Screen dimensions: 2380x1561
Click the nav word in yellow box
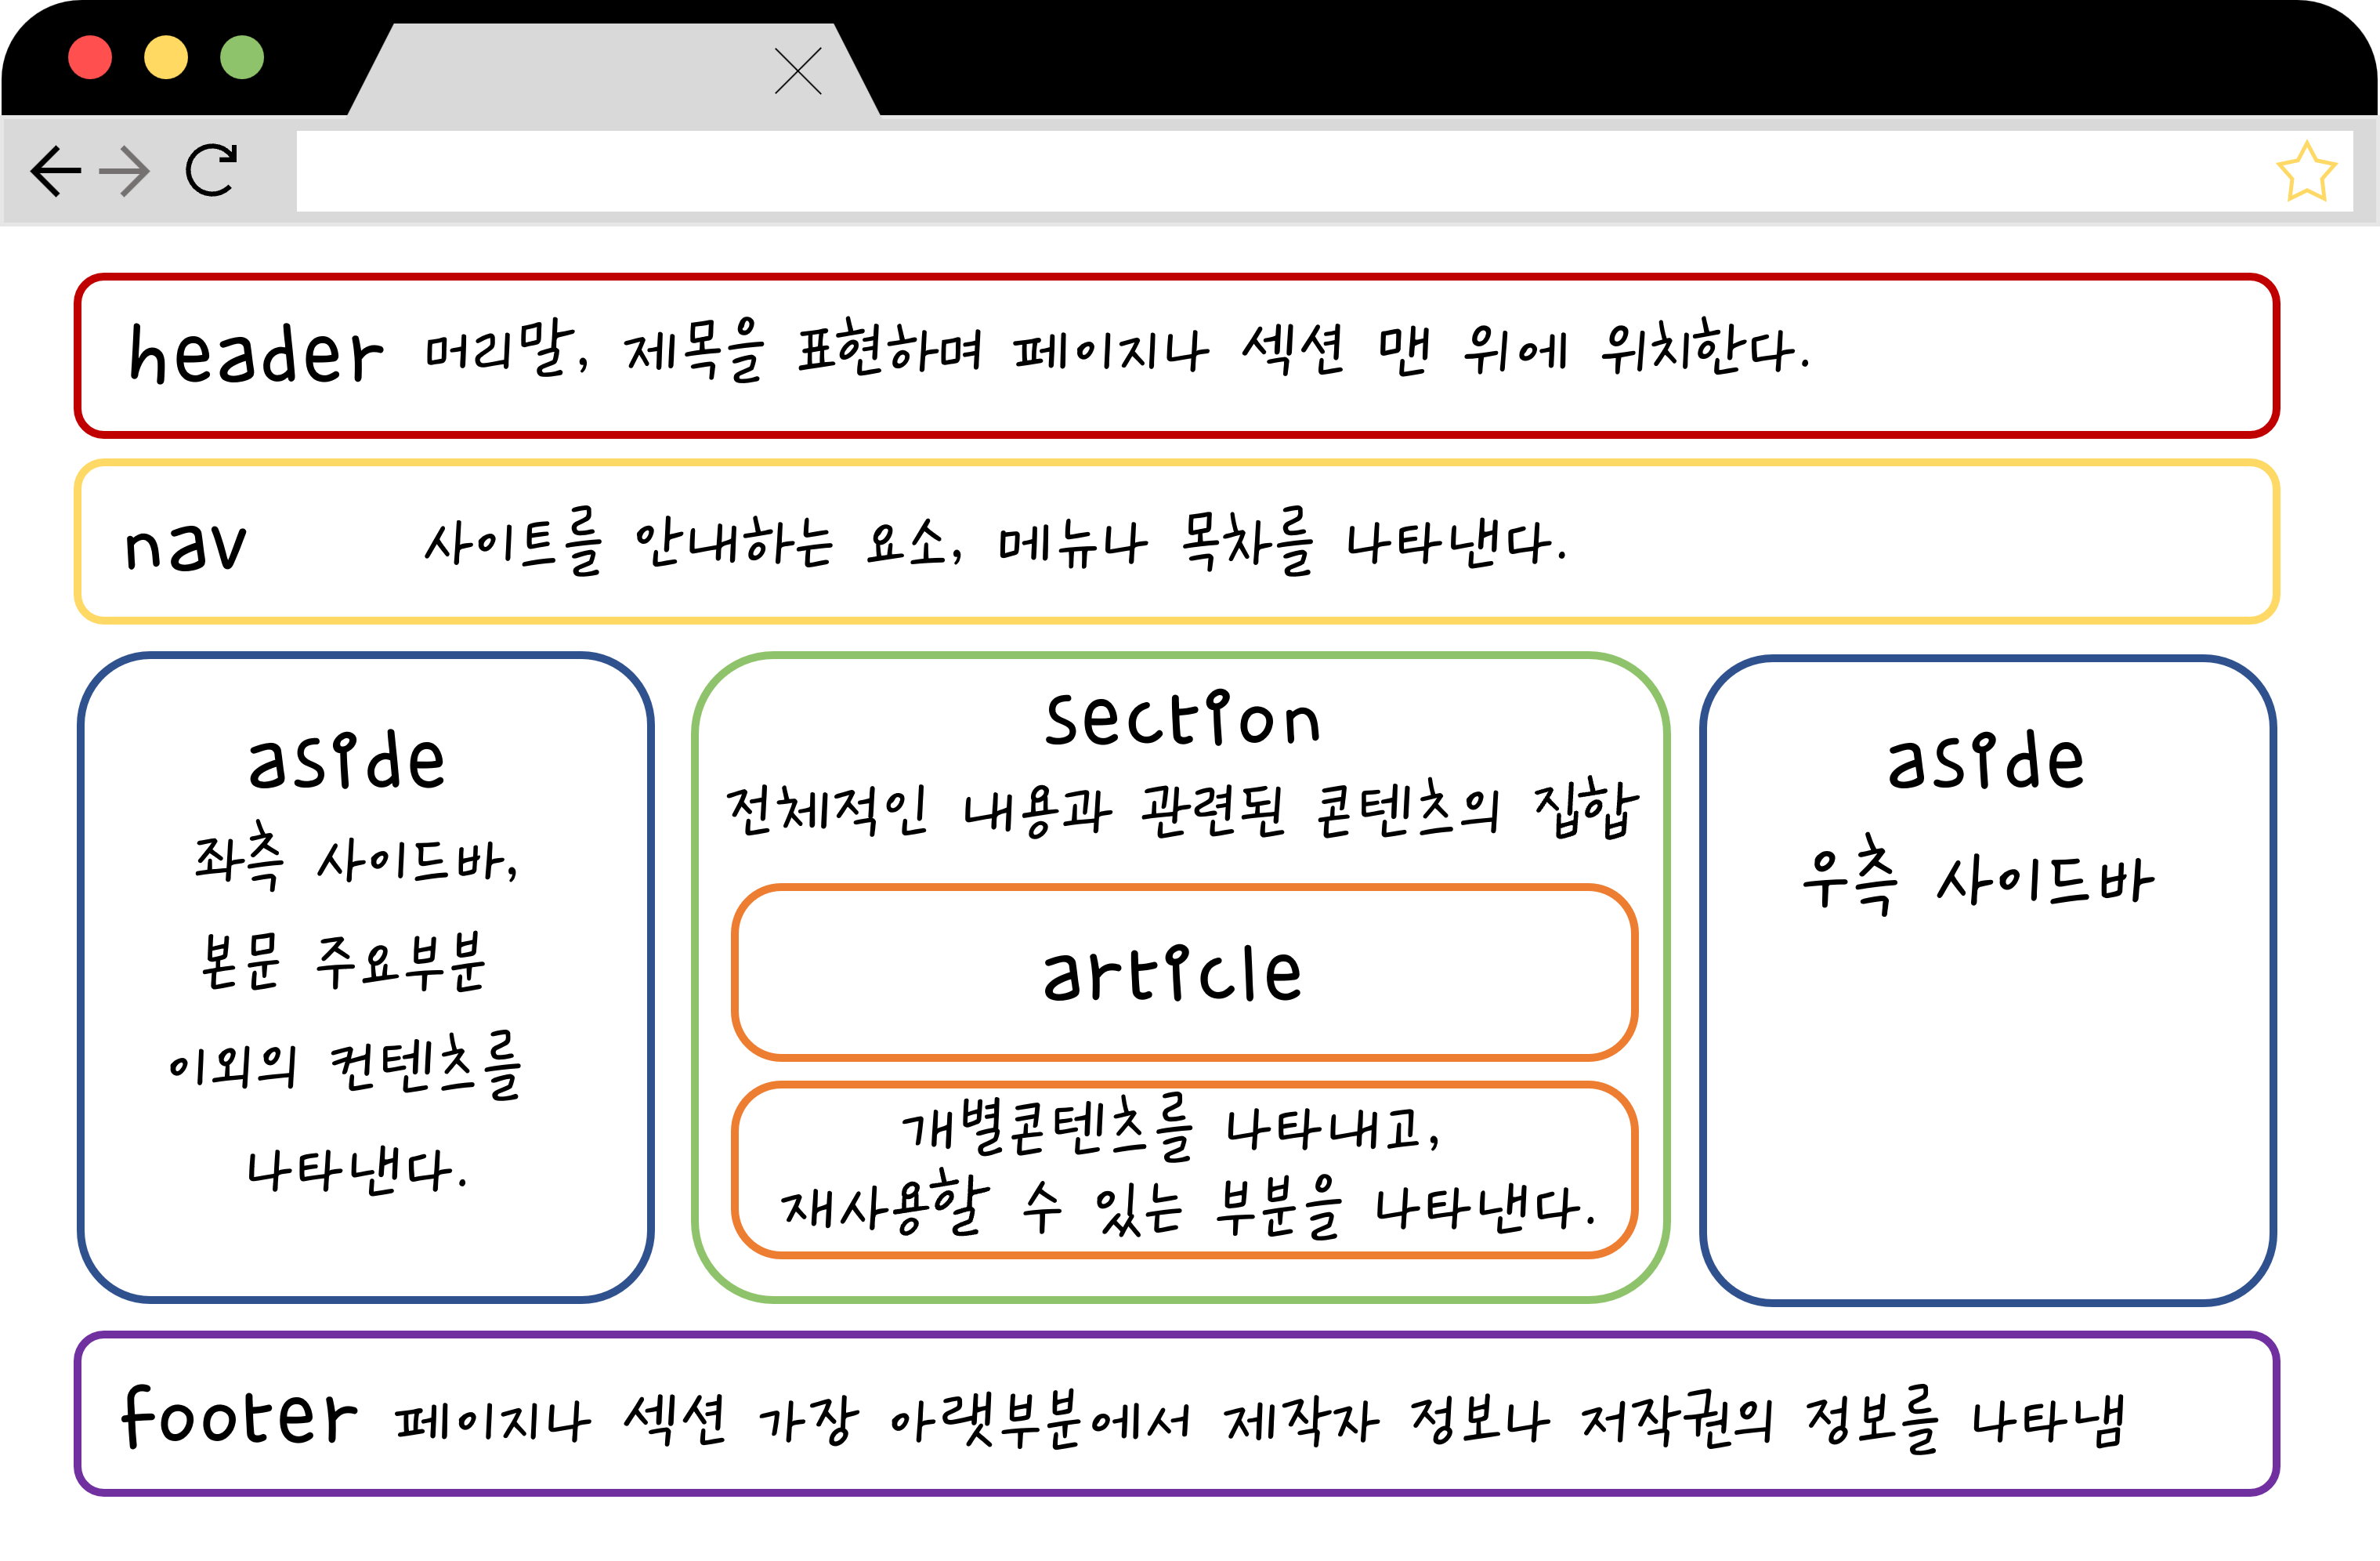(185, 546)
